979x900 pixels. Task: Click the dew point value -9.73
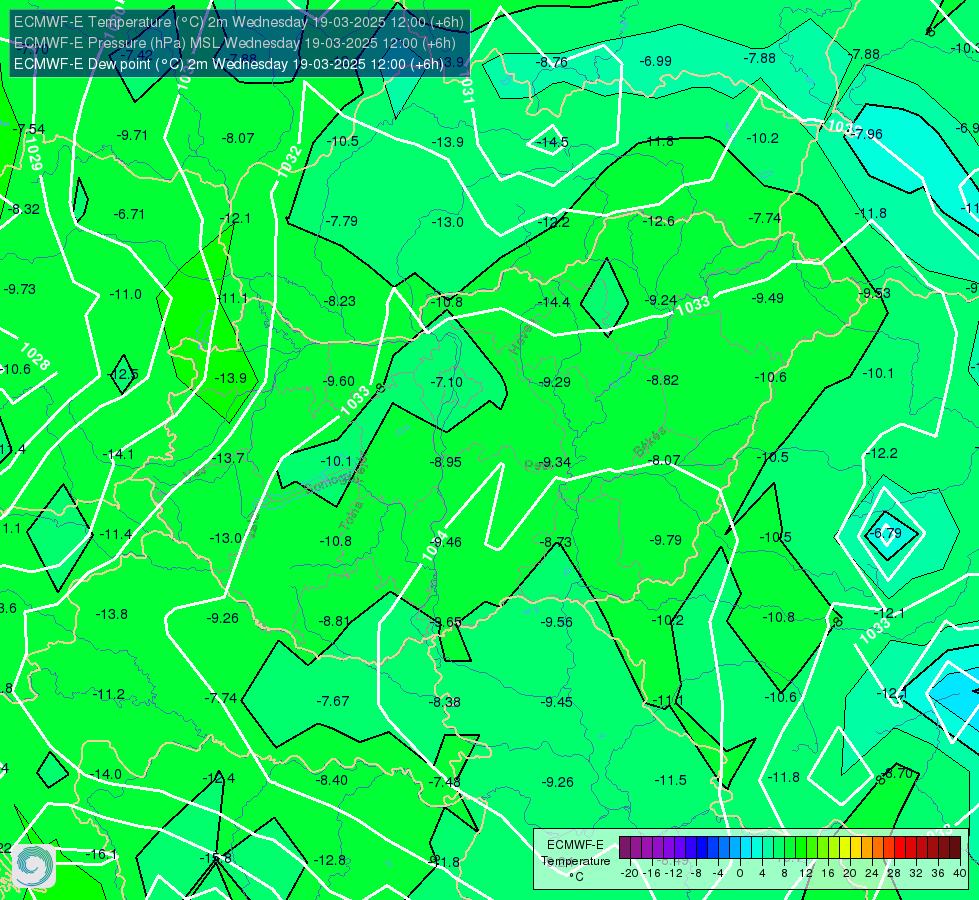pyautogui.click(x=20, y=289)
